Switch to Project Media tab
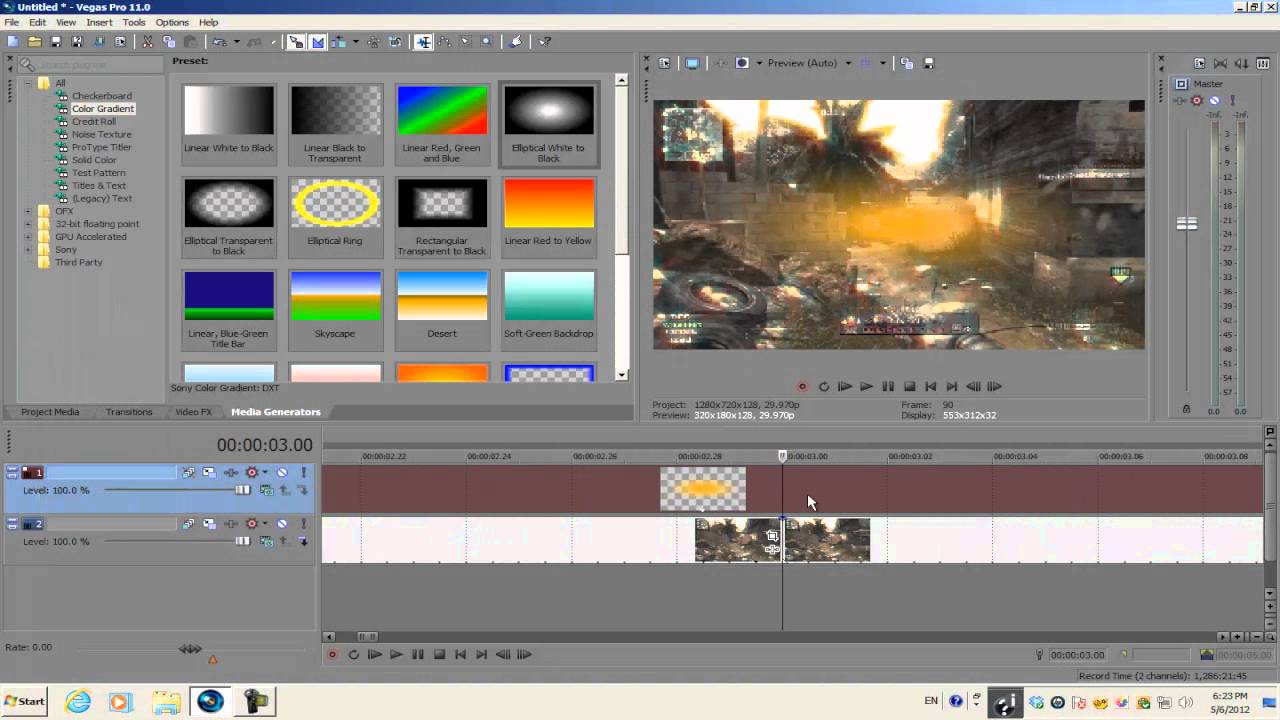1280x720 pixels. [x=50, y=412]
